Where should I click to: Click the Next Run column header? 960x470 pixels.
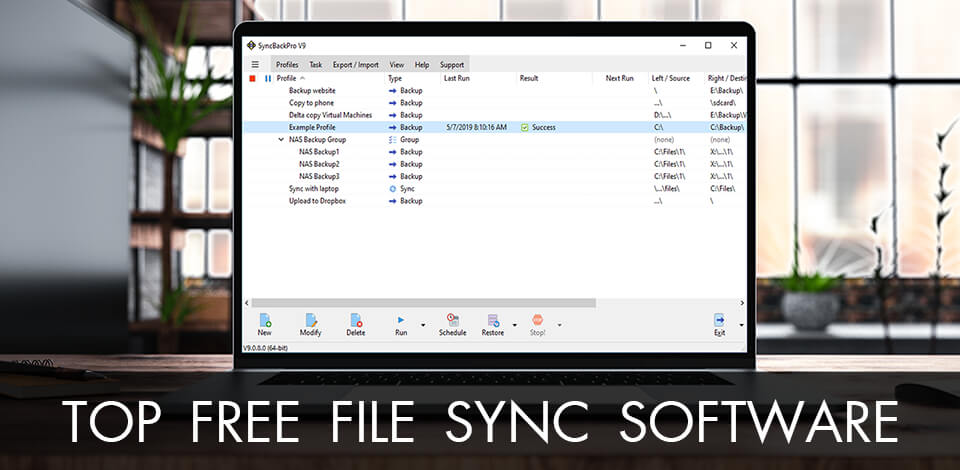[620, 78]
